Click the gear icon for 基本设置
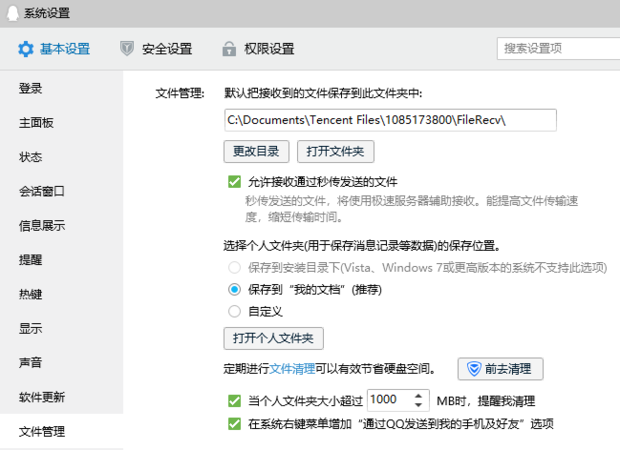 point(26,49)
